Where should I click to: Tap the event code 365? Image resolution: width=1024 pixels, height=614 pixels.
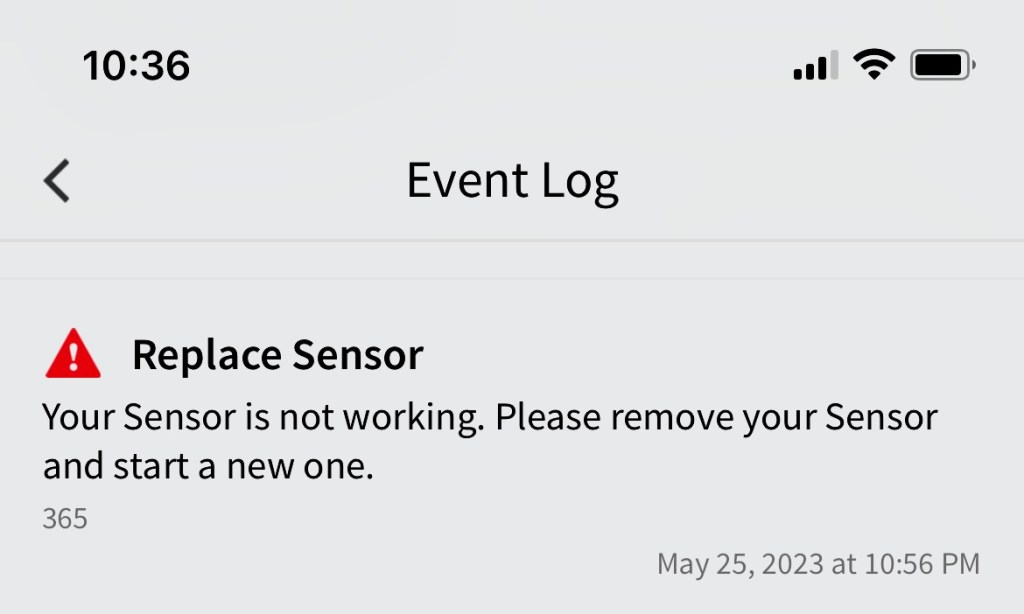coord(65,519)
